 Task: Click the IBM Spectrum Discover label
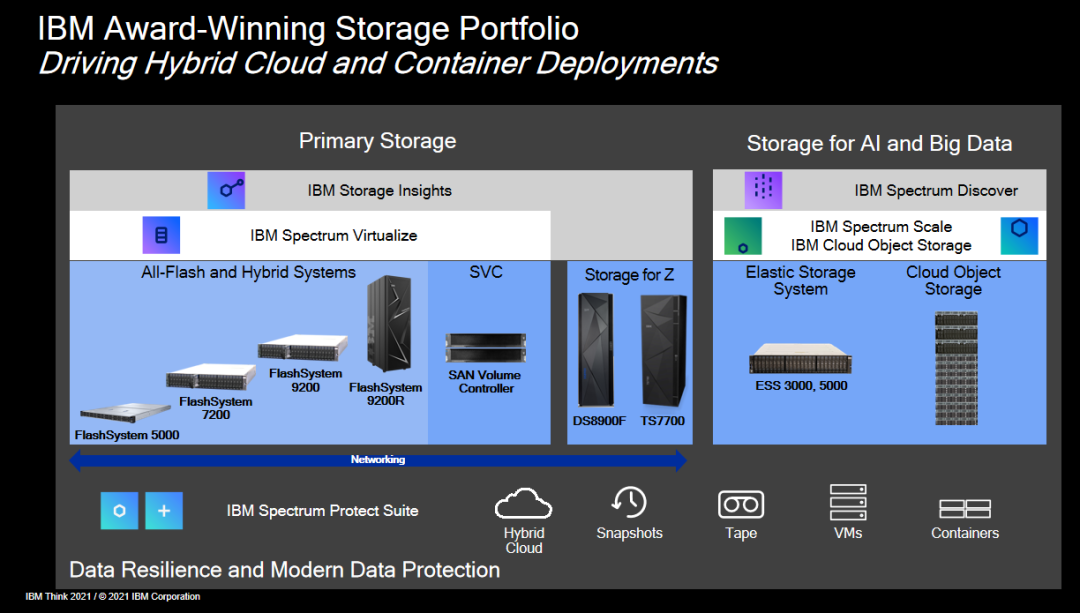pyautogui.click(x=936, y=191)
